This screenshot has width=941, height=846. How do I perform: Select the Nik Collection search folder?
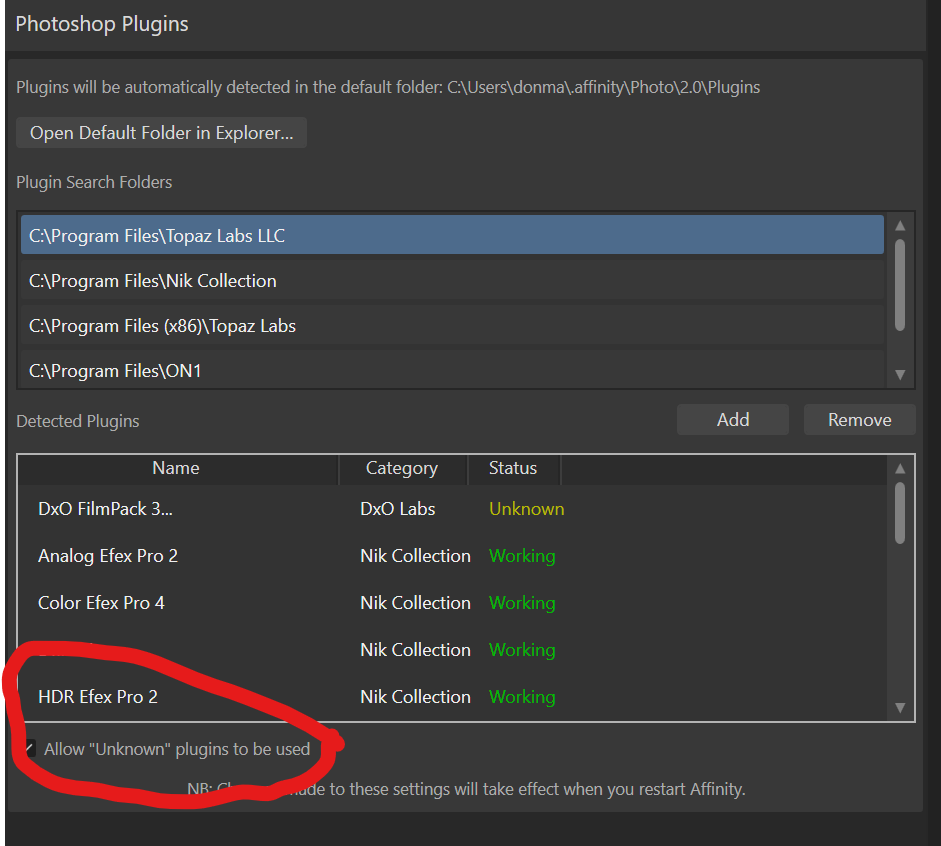coord(452,280)
